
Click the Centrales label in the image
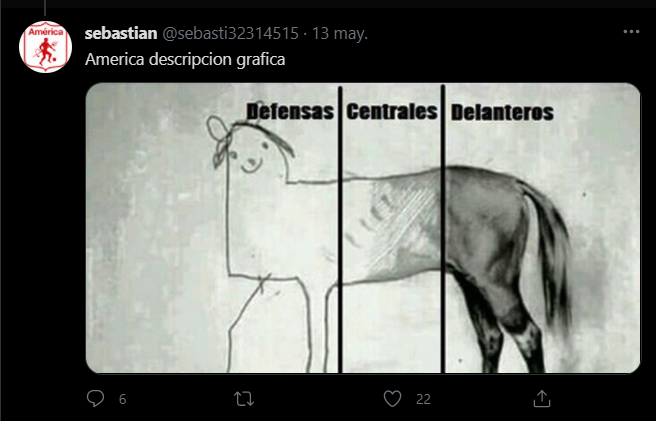392,112
